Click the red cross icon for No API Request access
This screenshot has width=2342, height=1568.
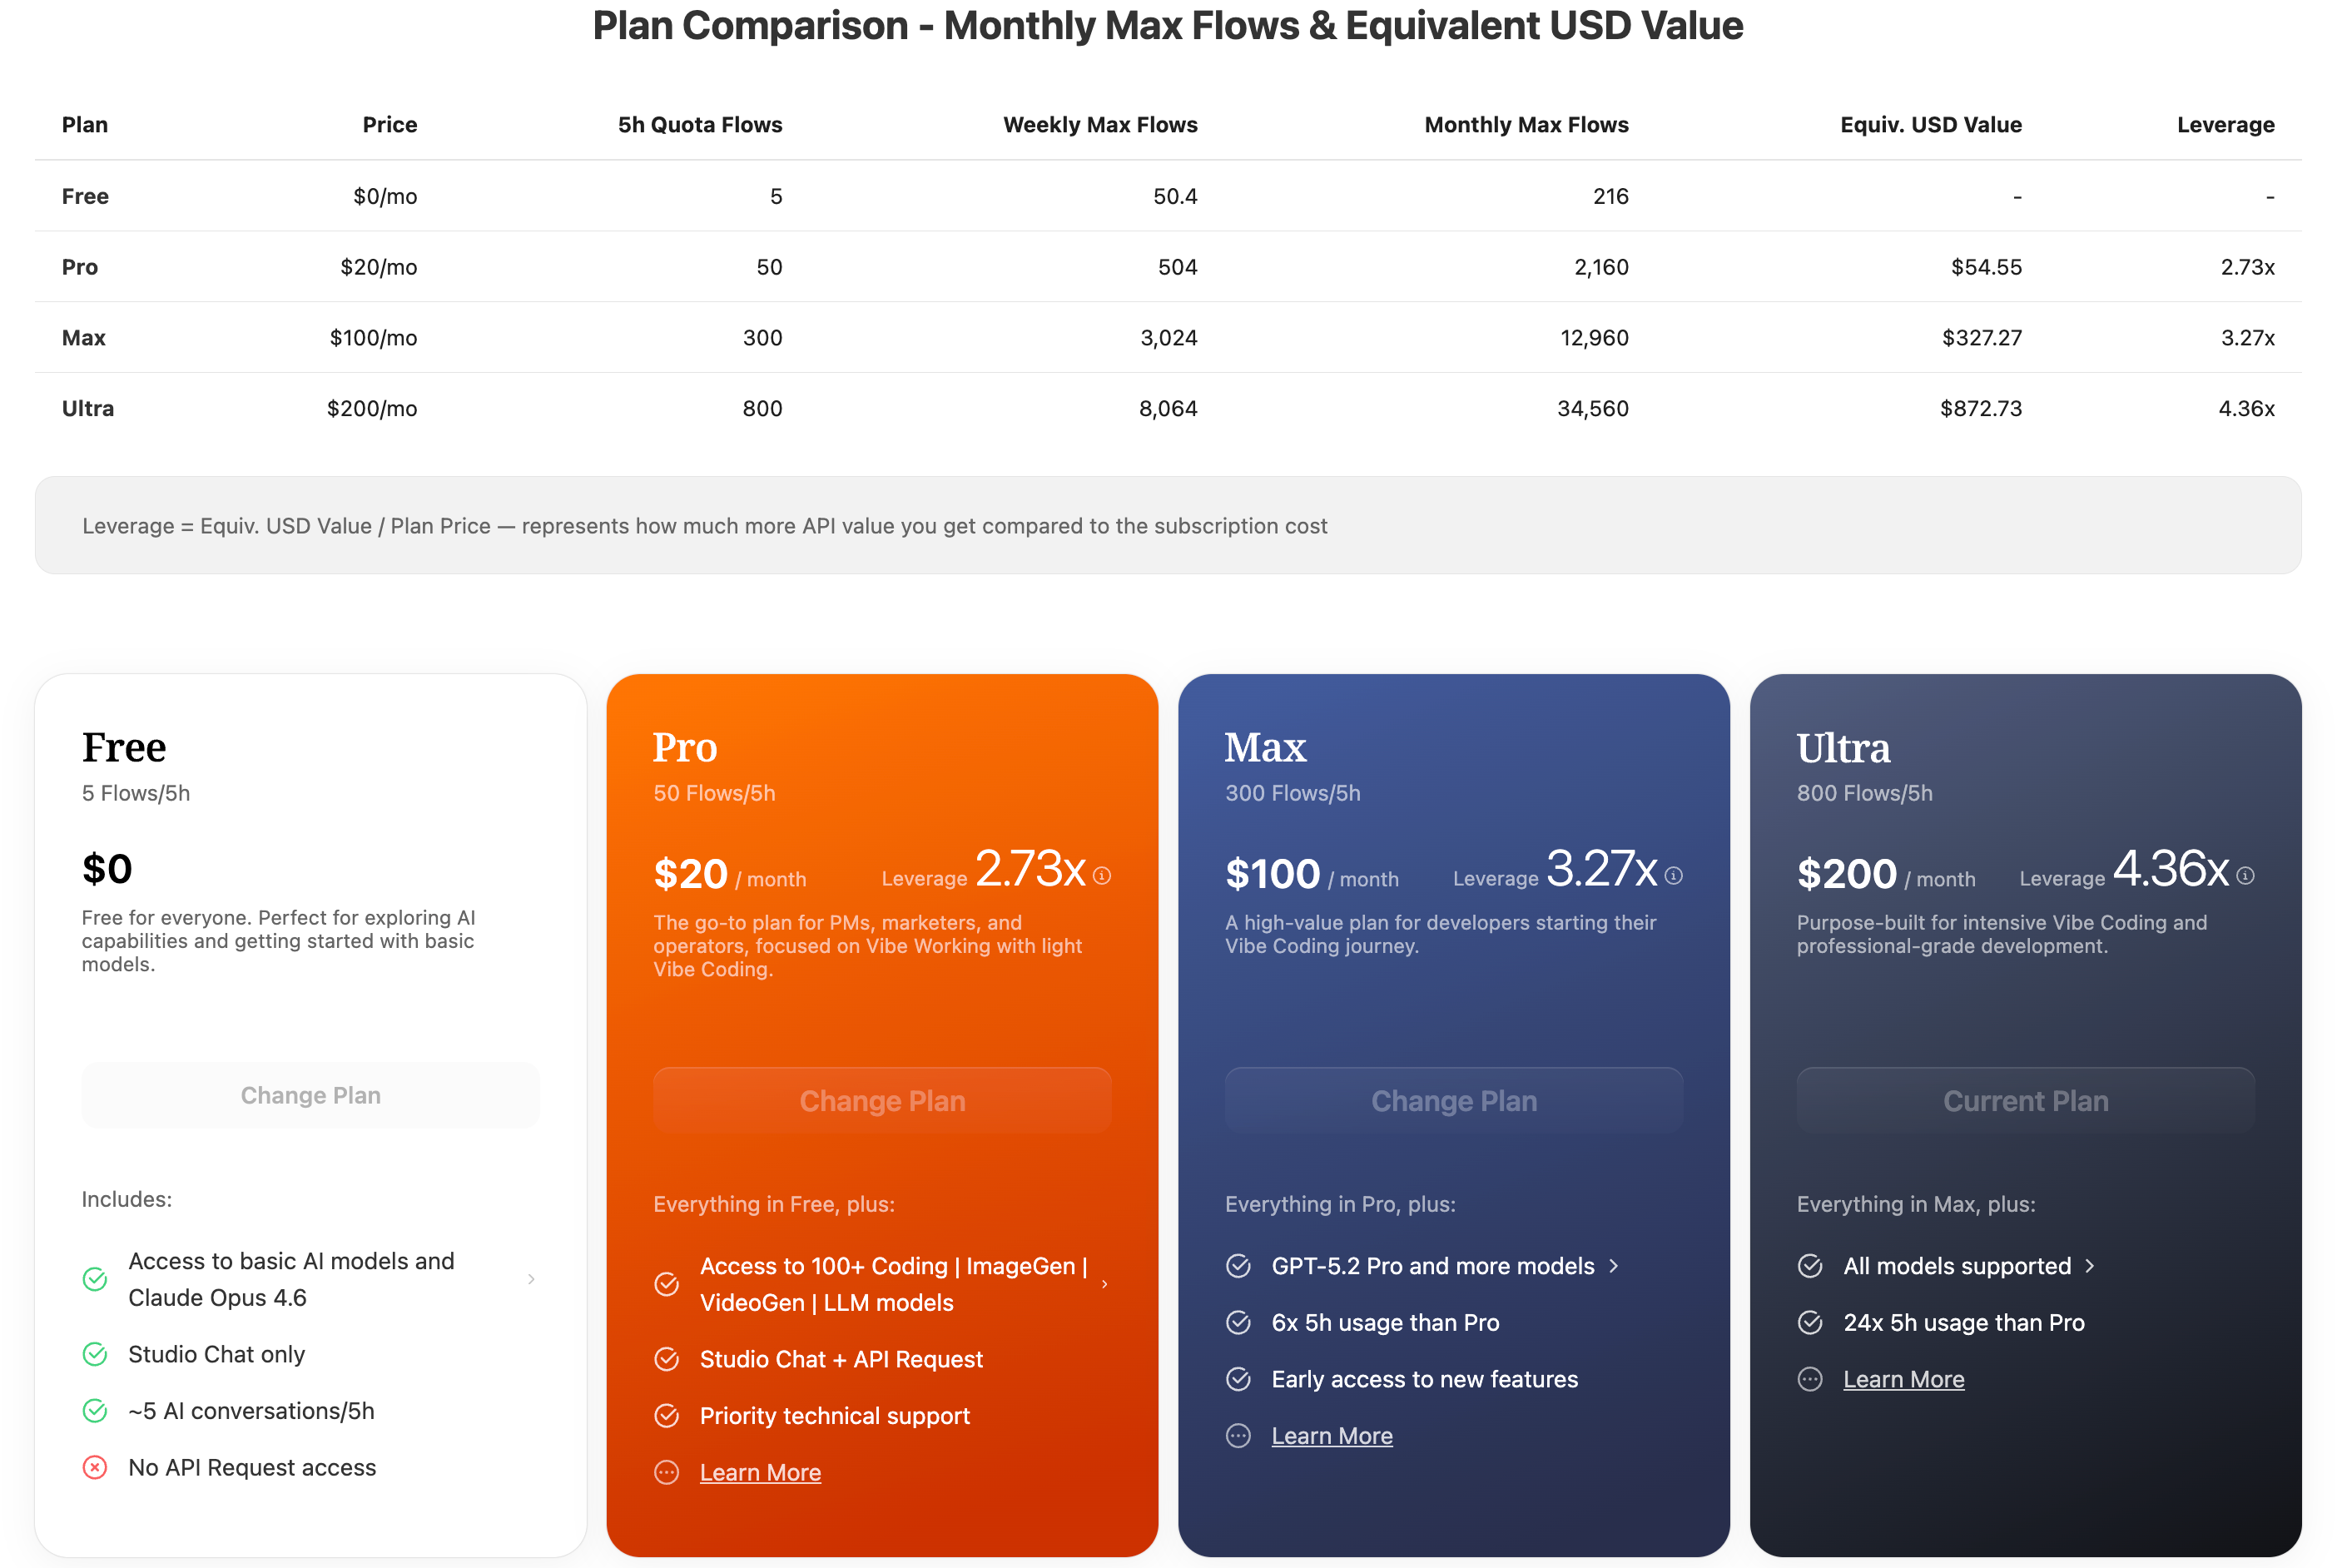click(x=95, y=1467)
